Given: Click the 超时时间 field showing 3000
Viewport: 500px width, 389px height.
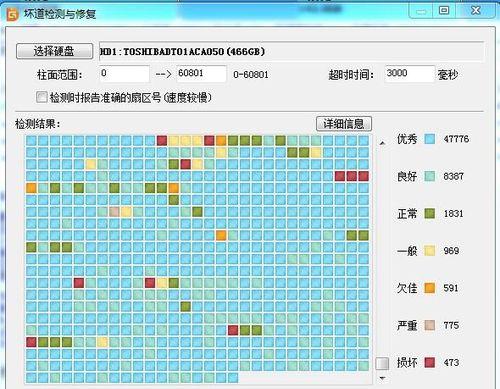Looking at the screenshot, I should [x=410, y=74].
